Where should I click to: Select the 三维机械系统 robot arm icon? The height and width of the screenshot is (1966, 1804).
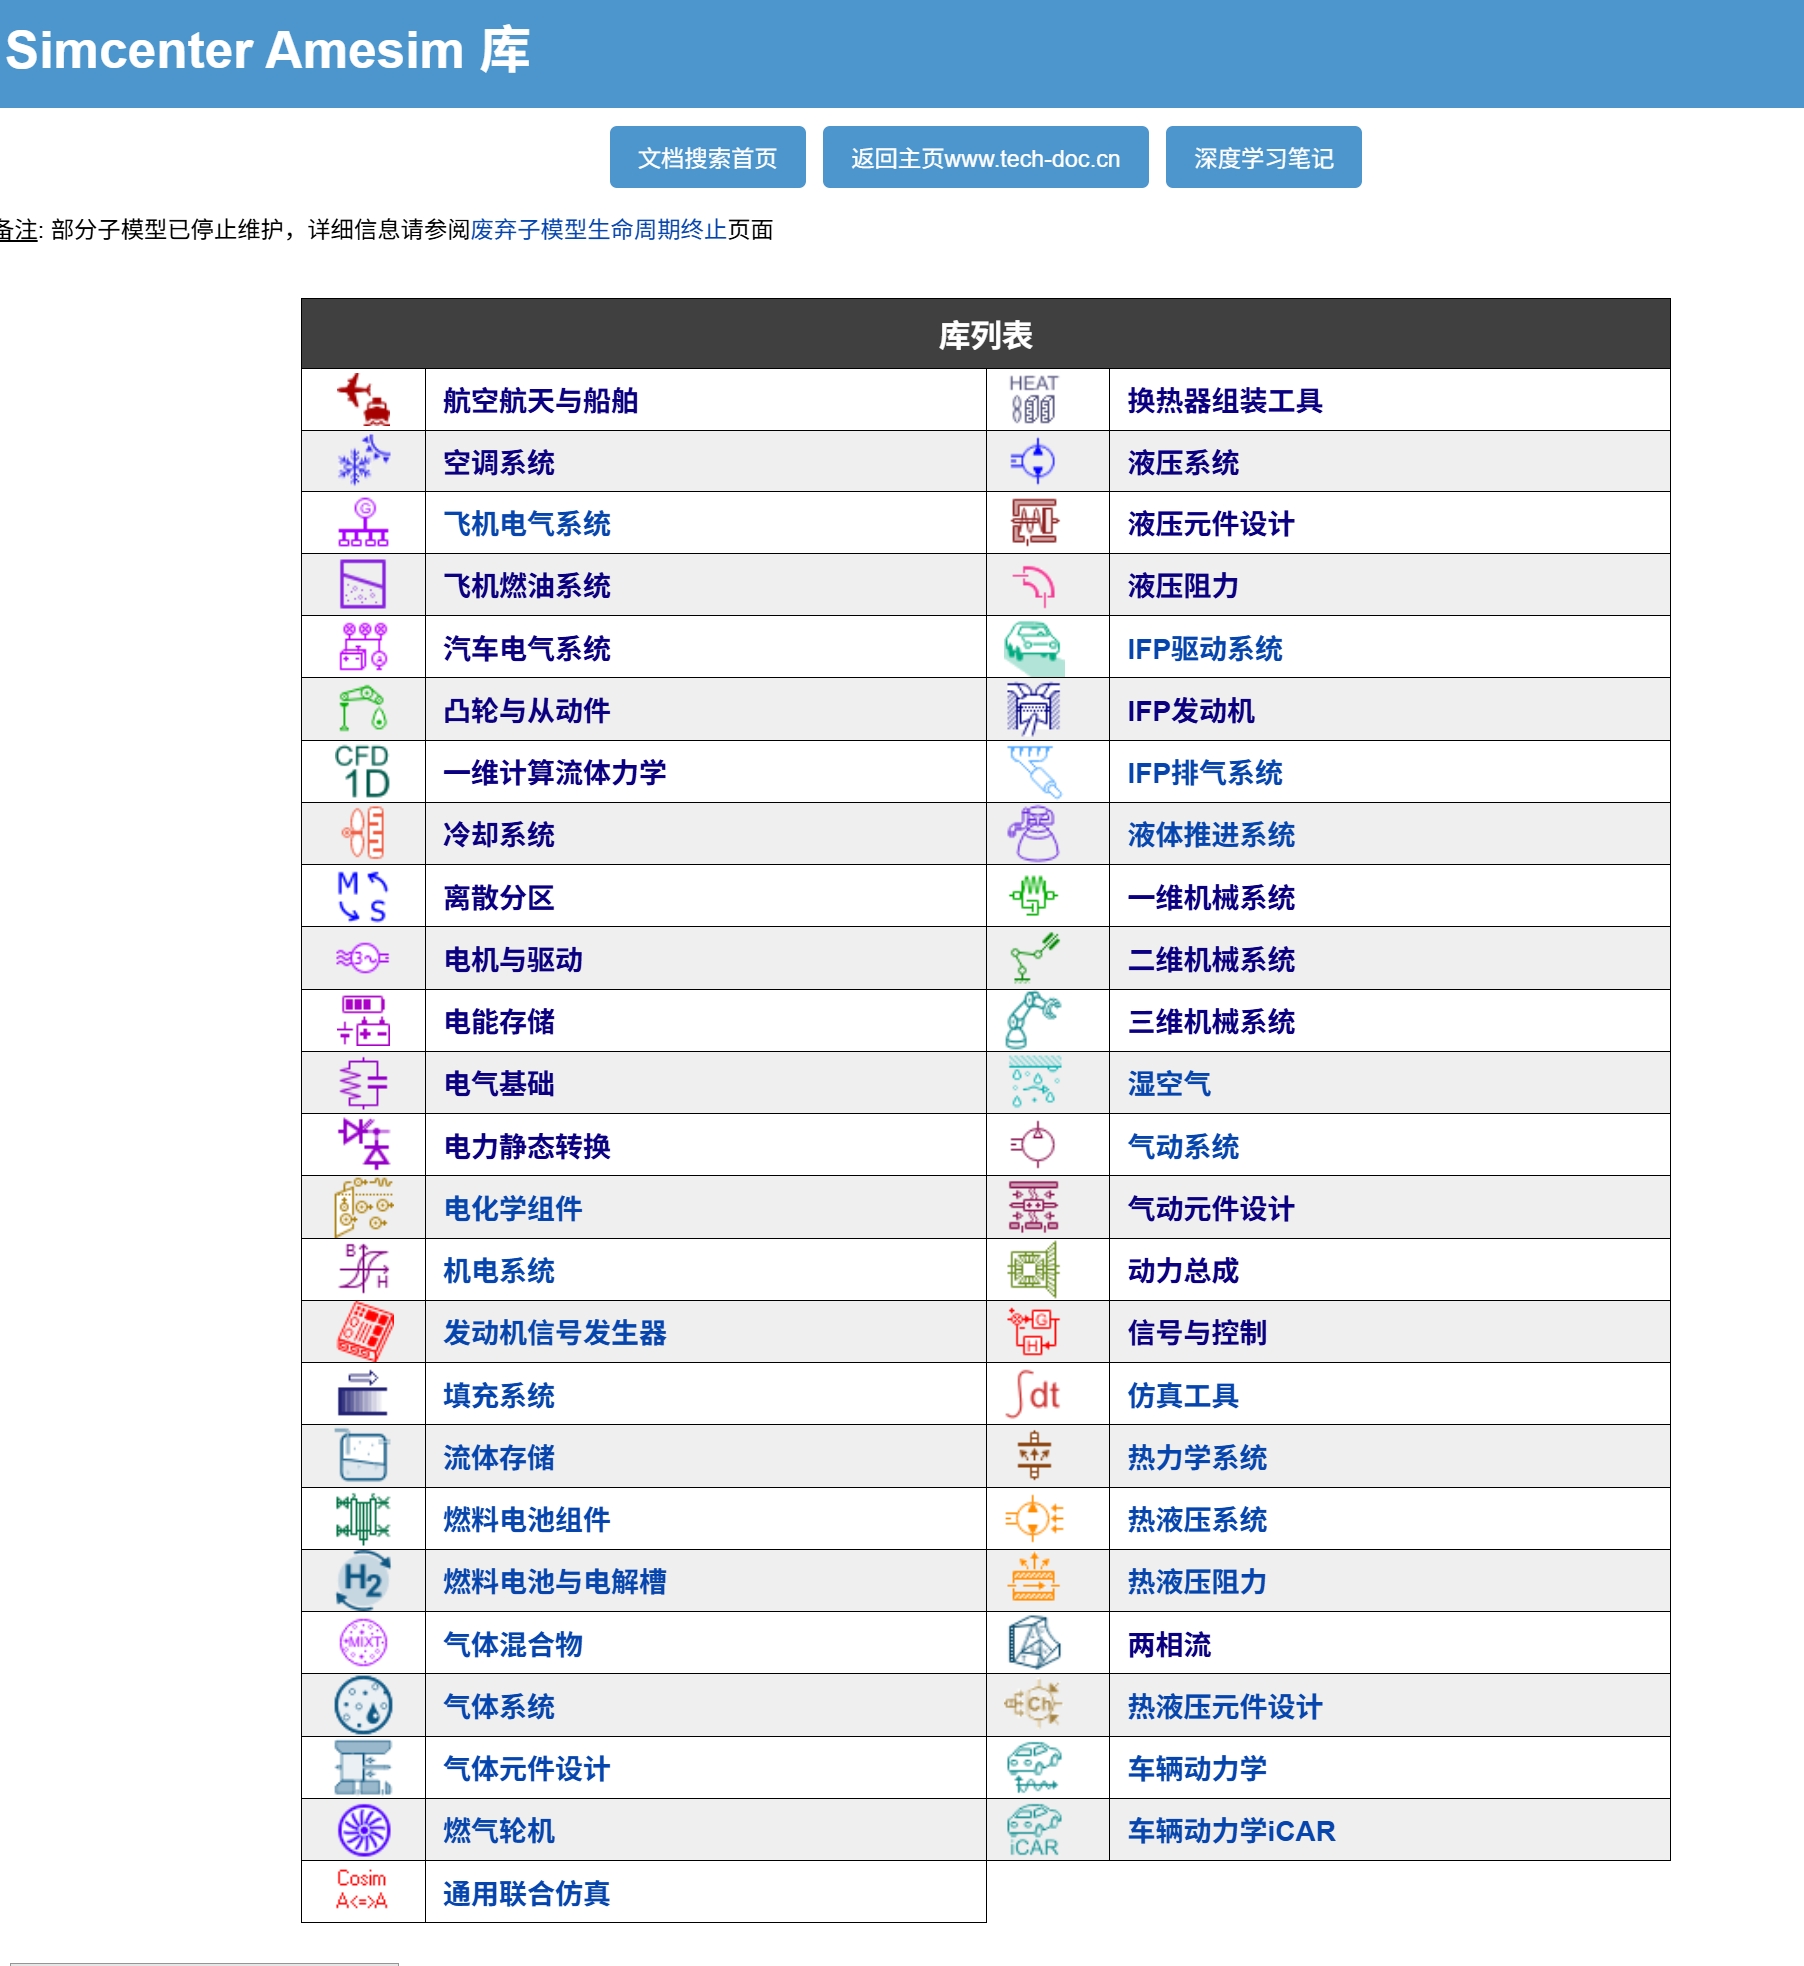1037,1019
